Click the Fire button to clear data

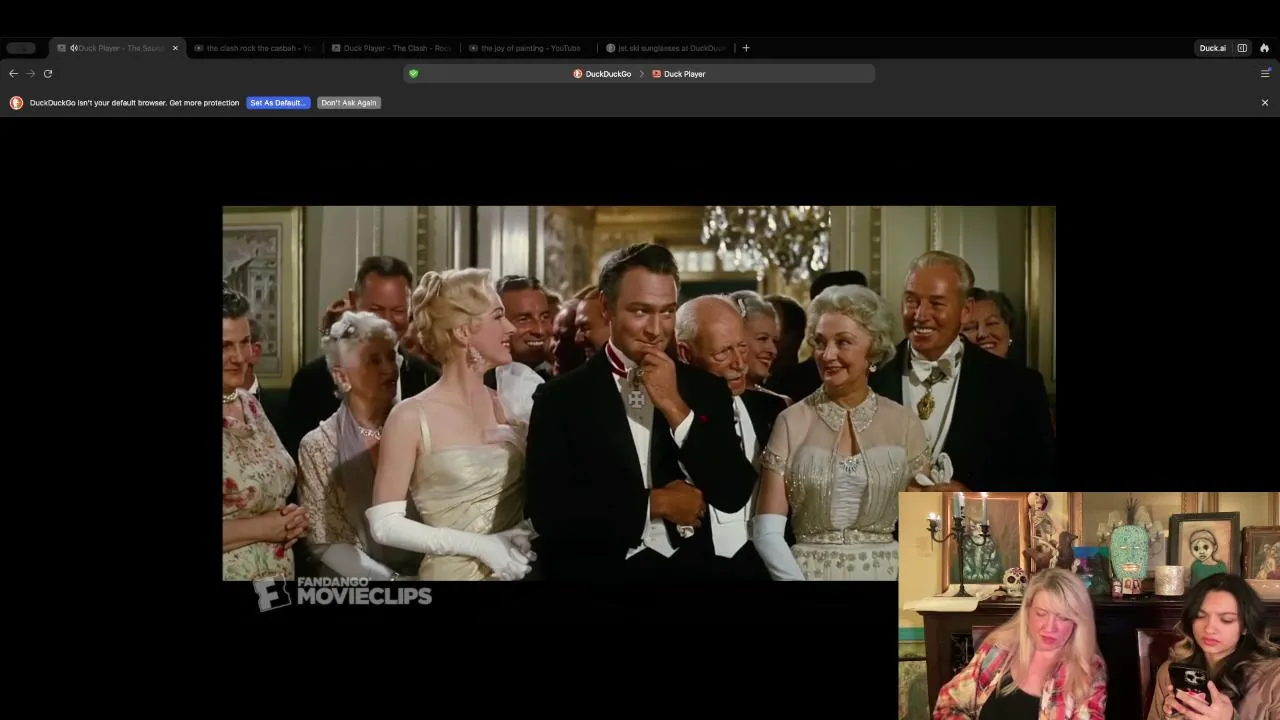pos(1264,48)
